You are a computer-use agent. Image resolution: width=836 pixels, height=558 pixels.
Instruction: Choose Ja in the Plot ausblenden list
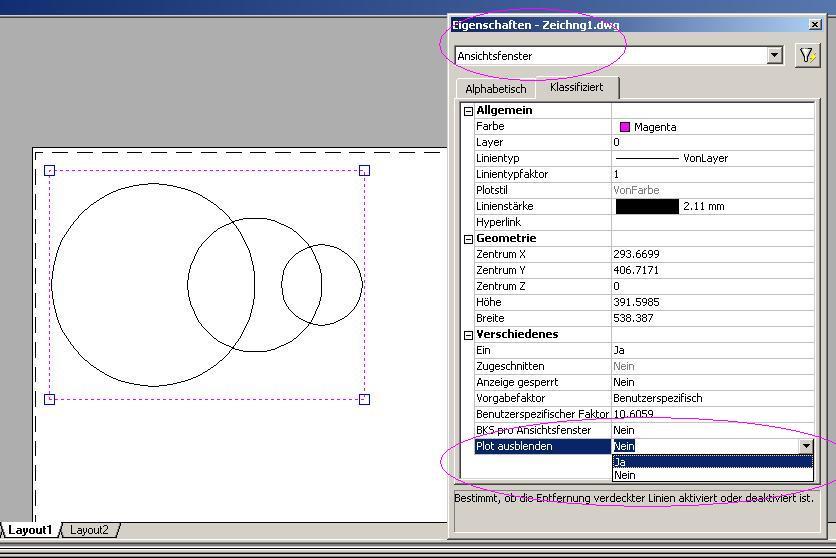713,462
